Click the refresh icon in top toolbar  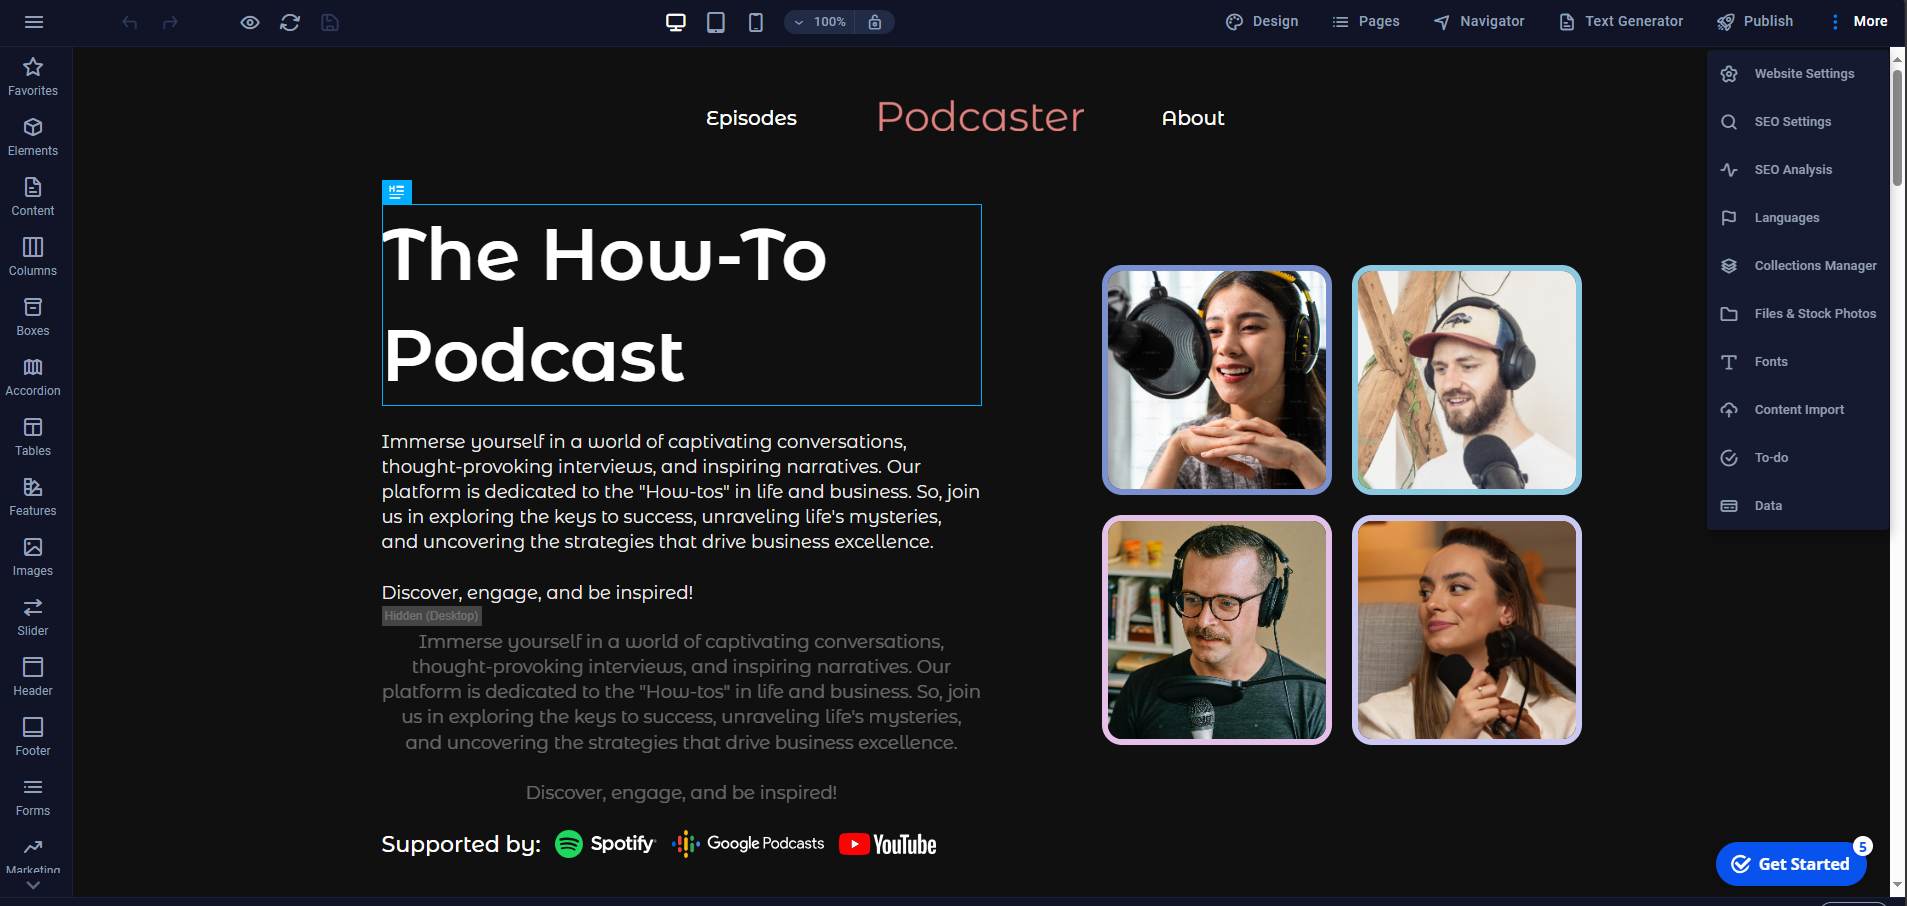(290, 22)
